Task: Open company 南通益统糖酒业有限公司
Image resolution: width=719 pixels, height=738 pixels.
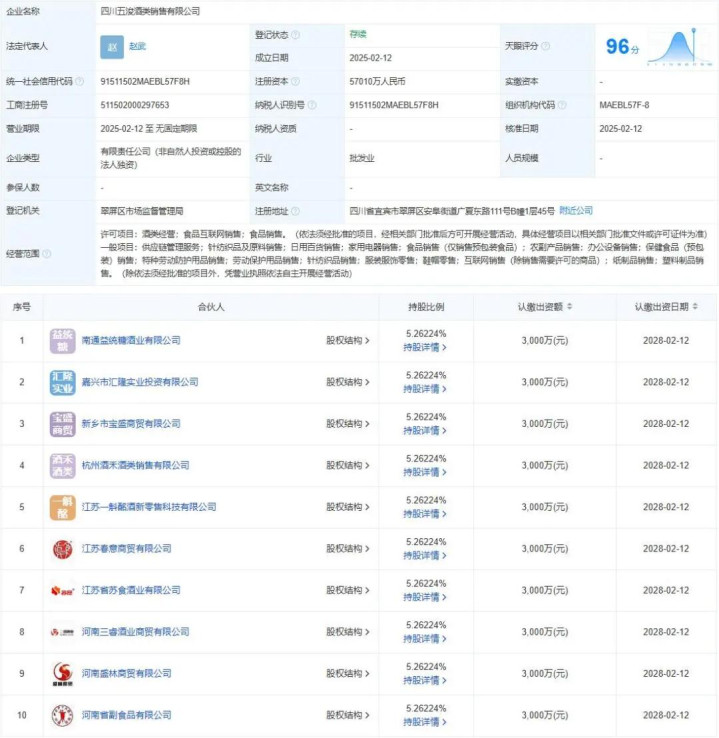Action: click(131, 340)
